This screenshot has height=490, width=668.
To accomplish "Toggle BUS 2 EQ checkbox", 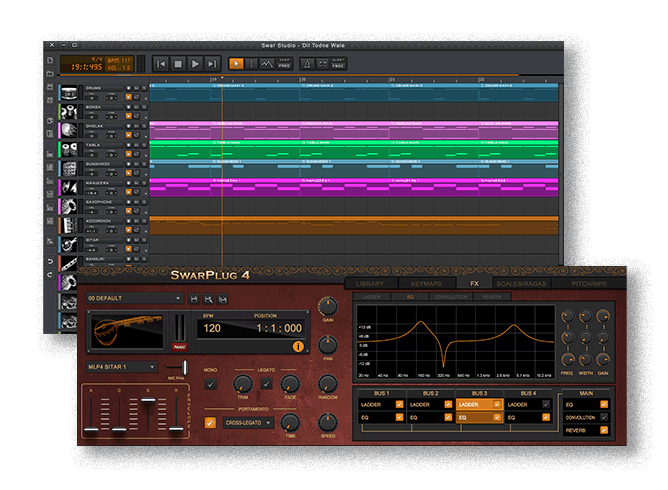I will point(448,417).
